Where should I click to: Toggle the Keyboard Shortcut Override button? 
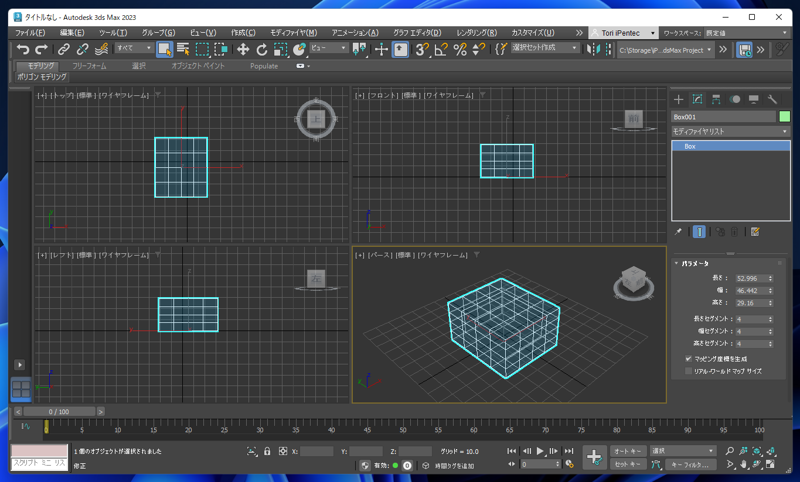tap(401, 49)
